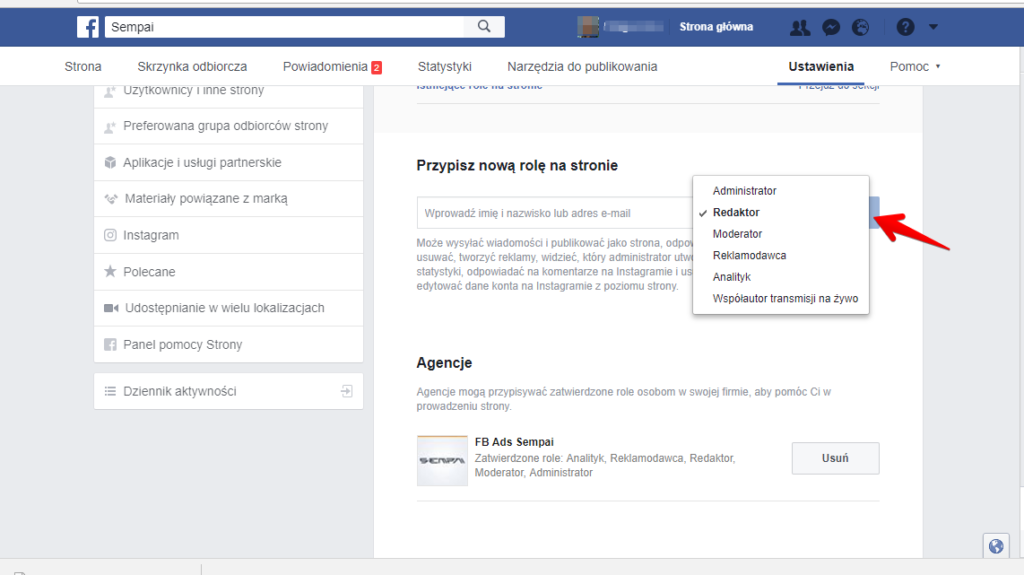Open the notifications globe icon in header
This screenshot has height=575, width=1024.
click(x=861, y=27)
